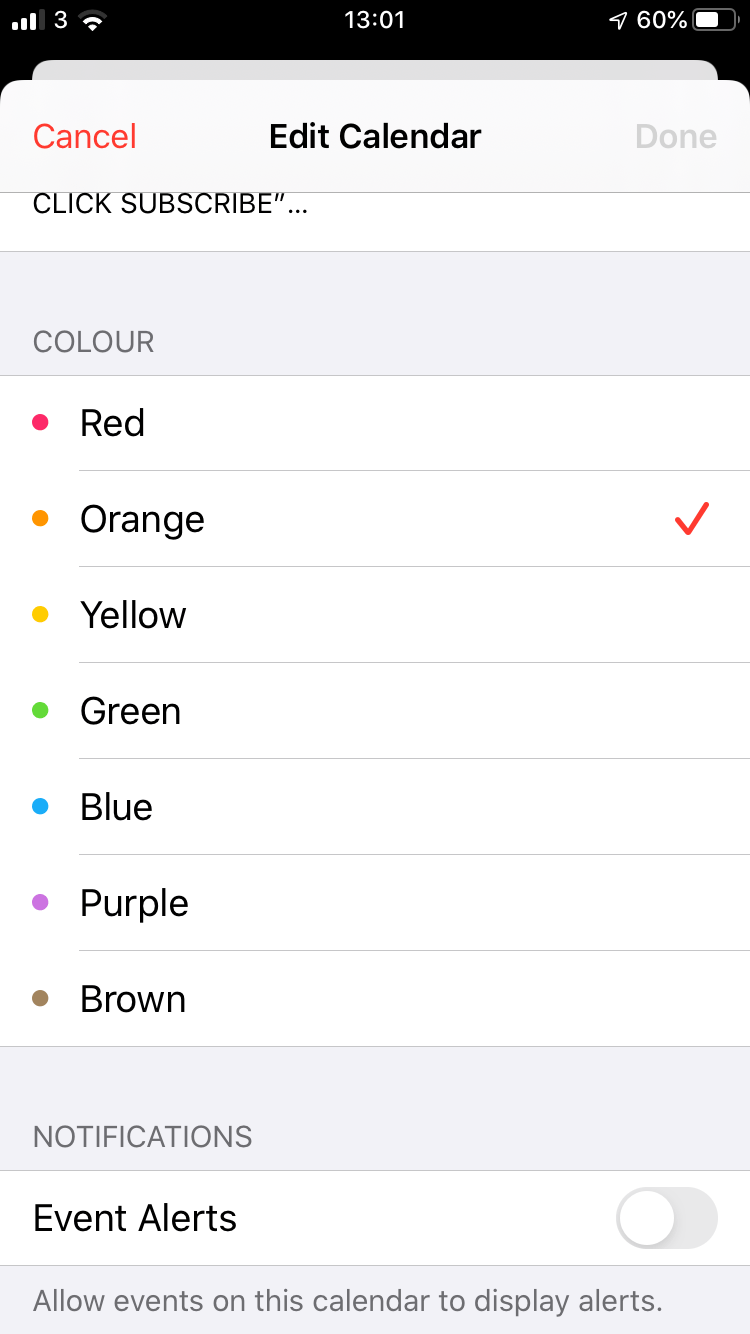Tap the purple colour dot
Screen dimensions: 750x1334
[x=40, y=903]
